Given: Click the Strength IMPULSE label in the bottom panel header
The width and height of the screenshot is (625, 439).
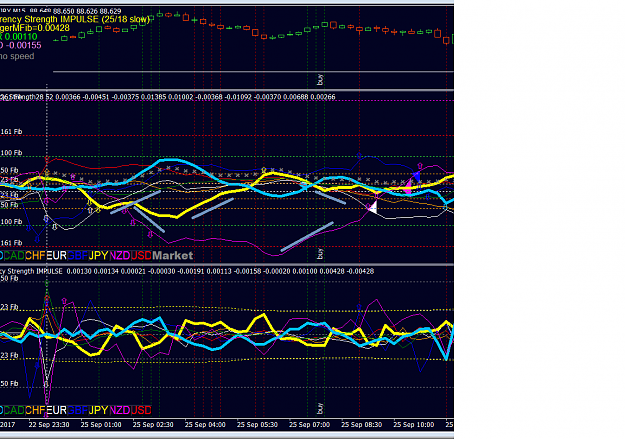Looking at the screenshot, I should click(35, 271).
